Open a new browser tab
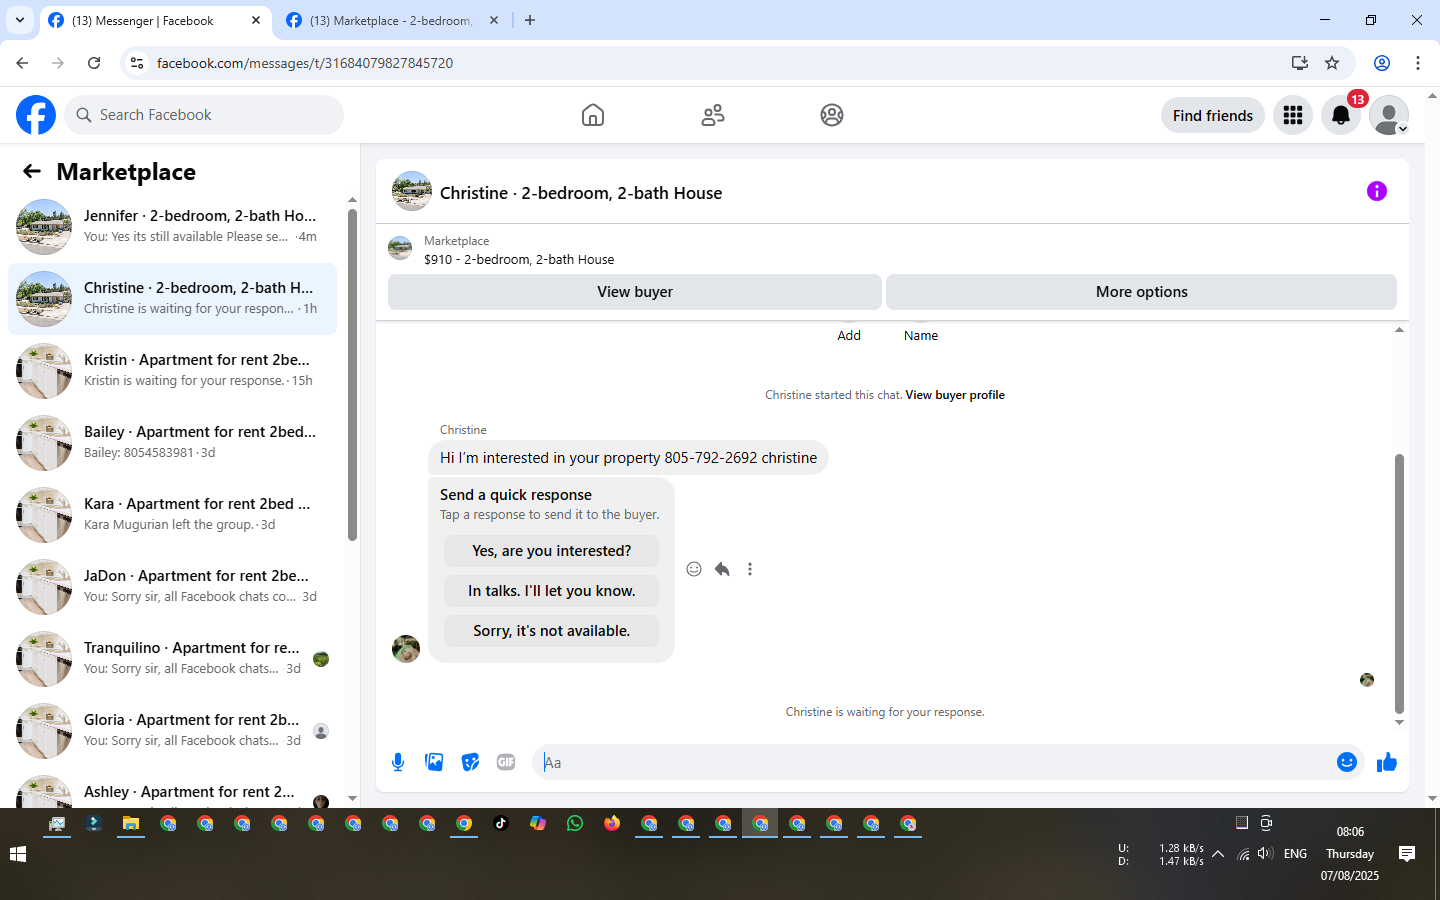Image resolution: width=1440 pixels, height=900 pixels. [x=530, y=20]
